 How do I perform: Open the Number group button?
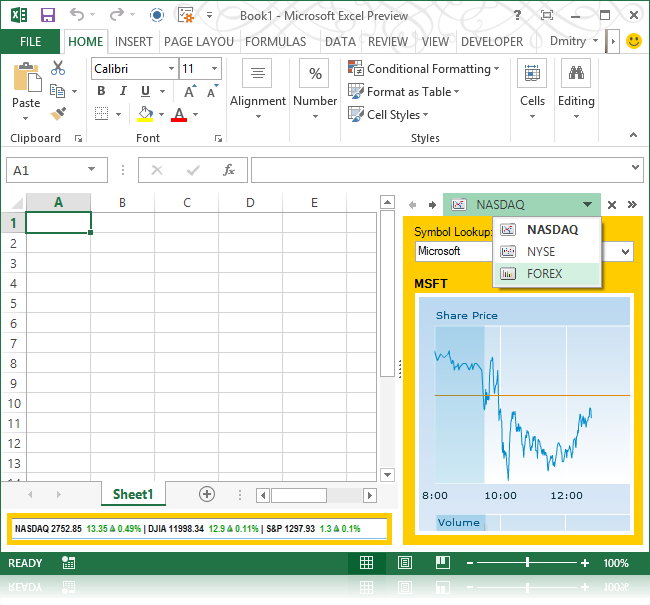click(315, 90)
